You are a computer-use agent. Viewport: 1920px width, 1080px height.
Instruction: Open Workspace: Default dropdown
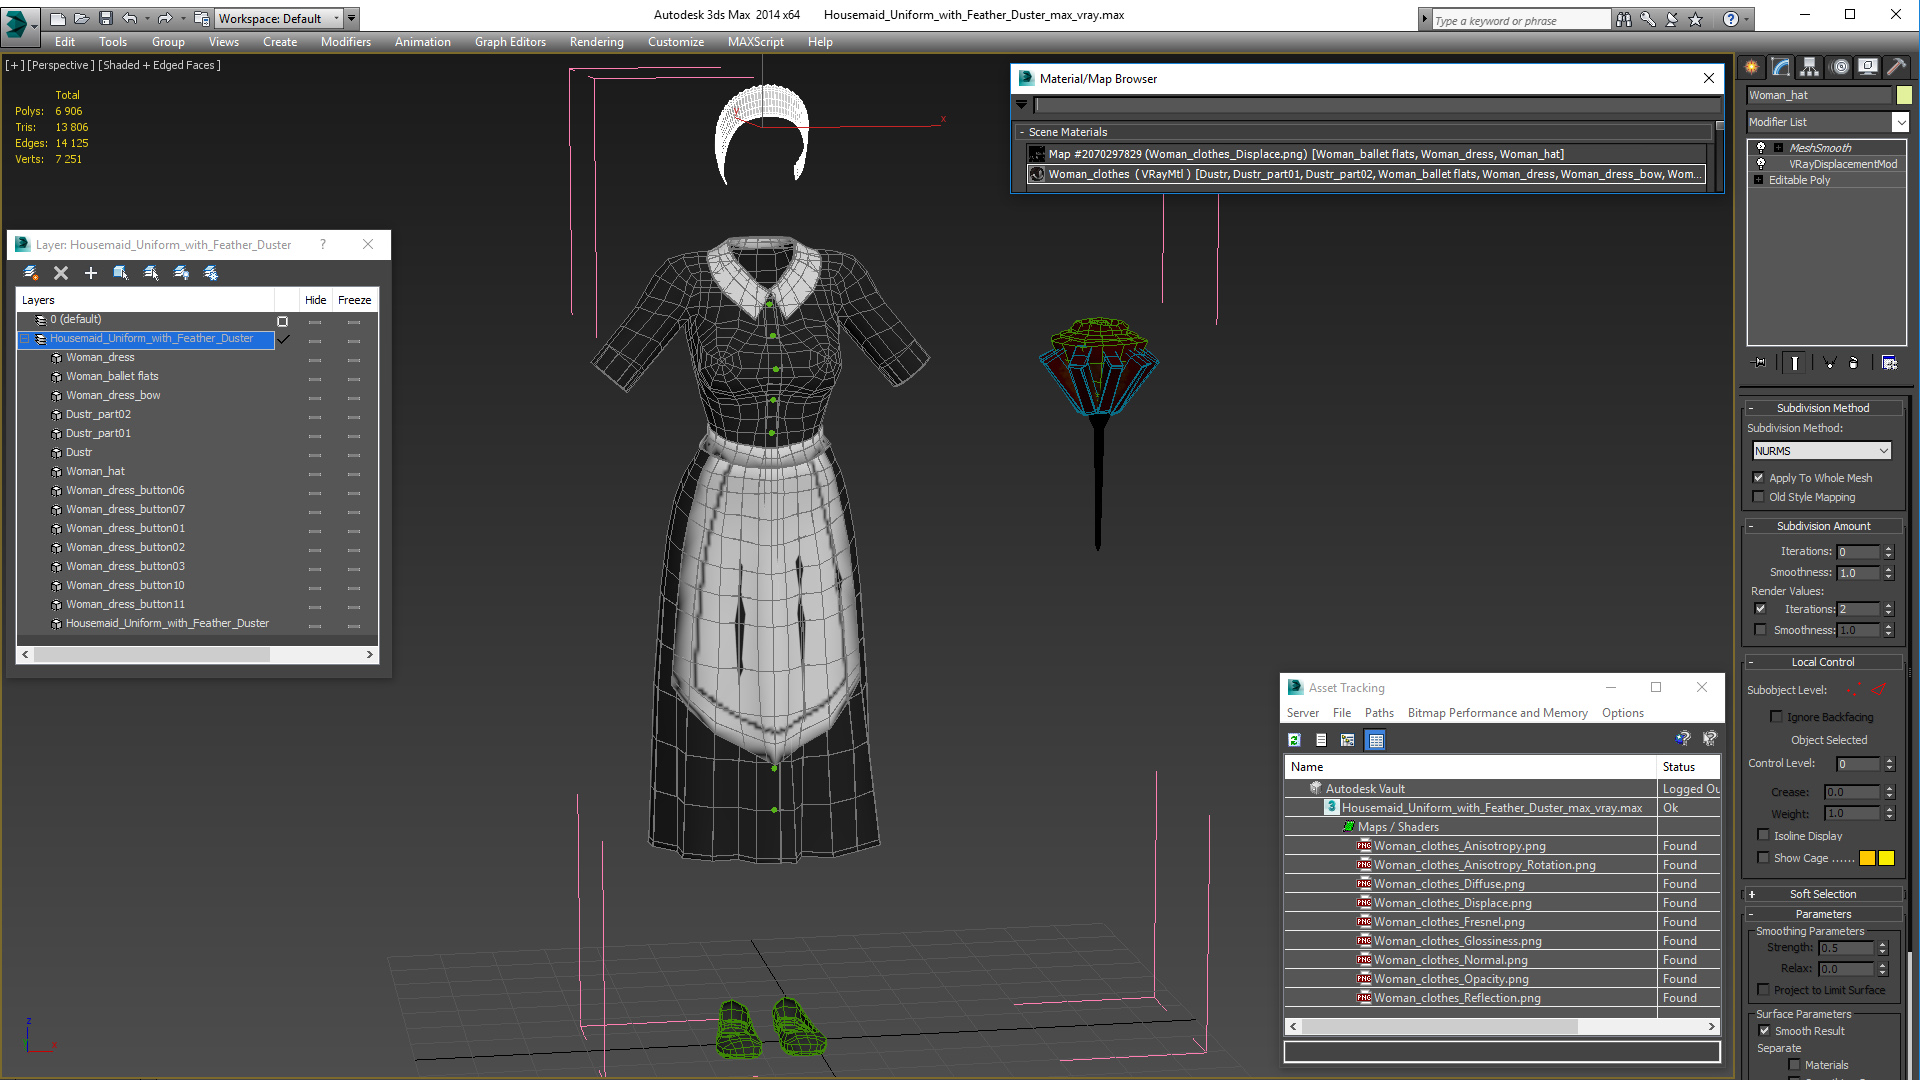click(281, 18)
